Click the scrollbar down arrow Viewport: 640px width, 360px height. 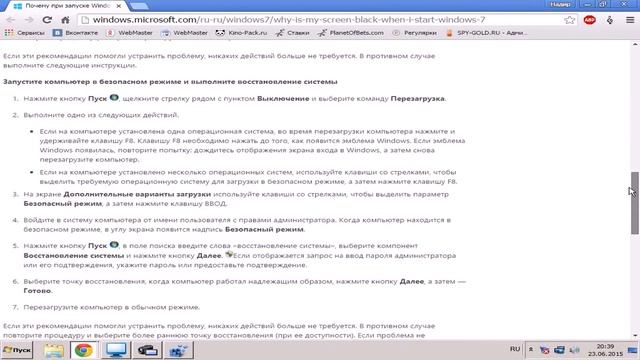pos(635,336)
